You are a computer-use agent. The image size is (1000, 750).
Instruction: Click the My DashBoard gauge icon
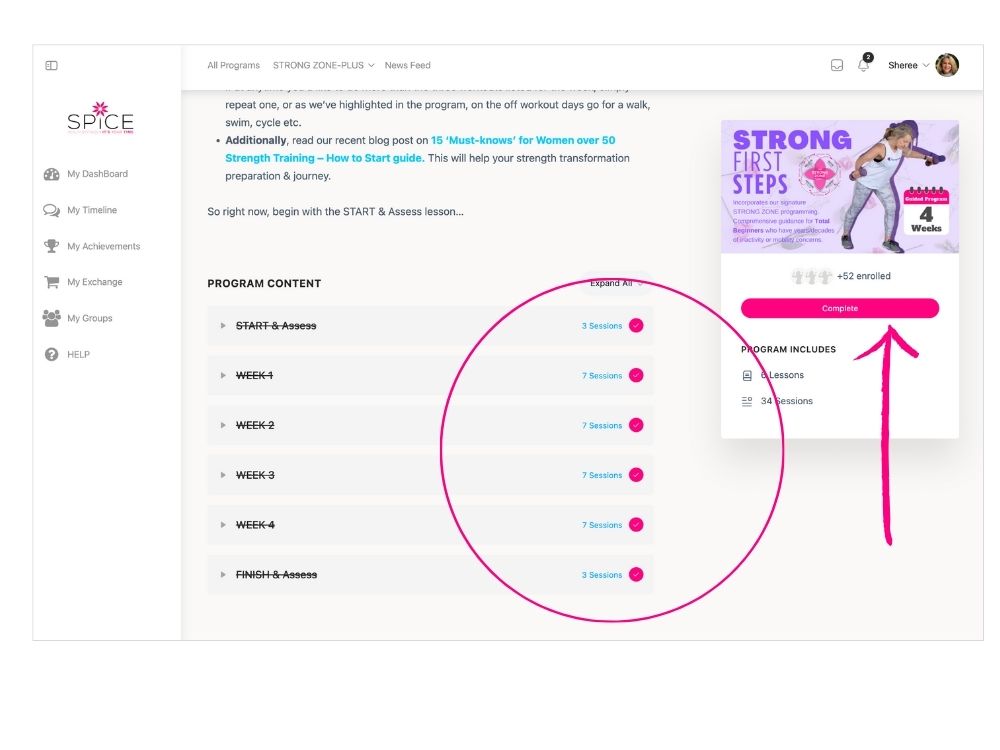(x=52, y=174)
